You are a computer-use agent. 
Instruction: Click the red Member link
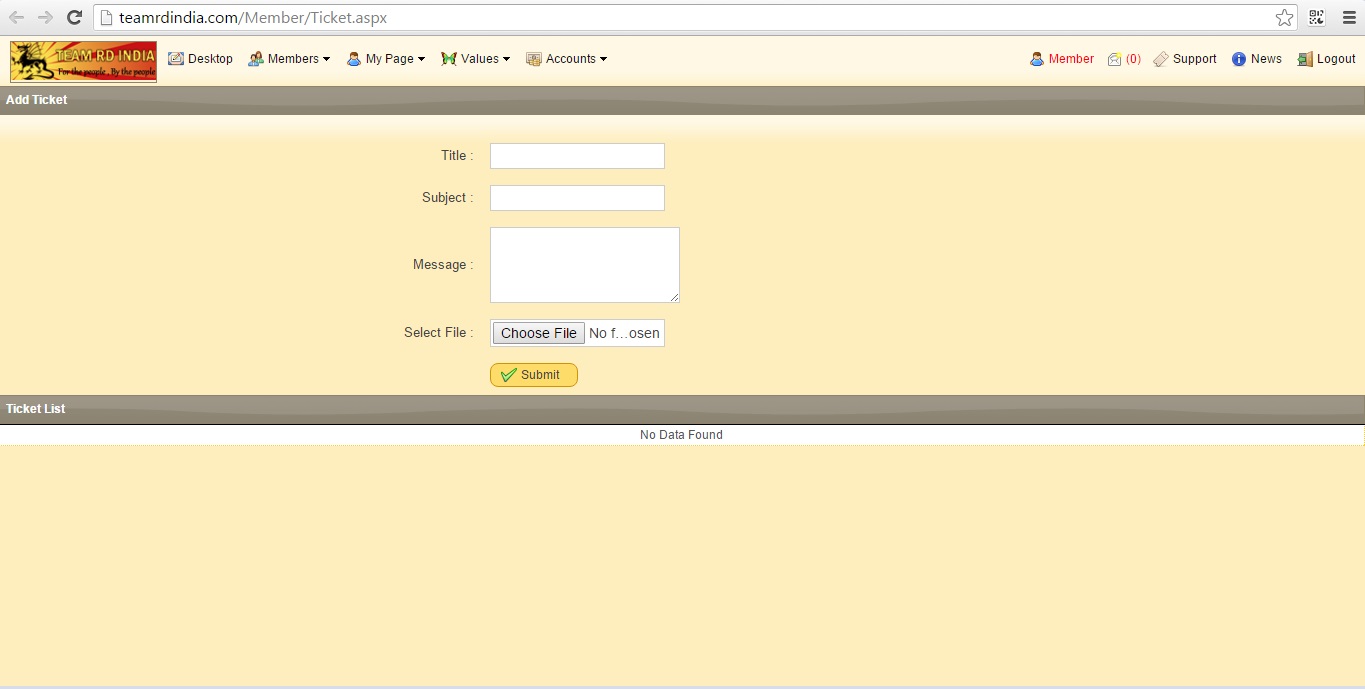(1070, 59)
